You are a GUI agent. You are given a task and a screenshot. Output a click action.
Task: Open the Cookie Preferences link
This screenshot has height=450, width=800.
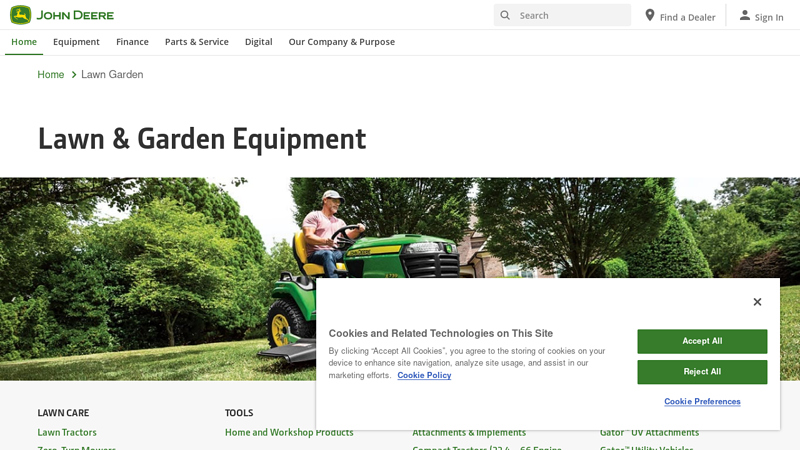(x=702, y=402)
